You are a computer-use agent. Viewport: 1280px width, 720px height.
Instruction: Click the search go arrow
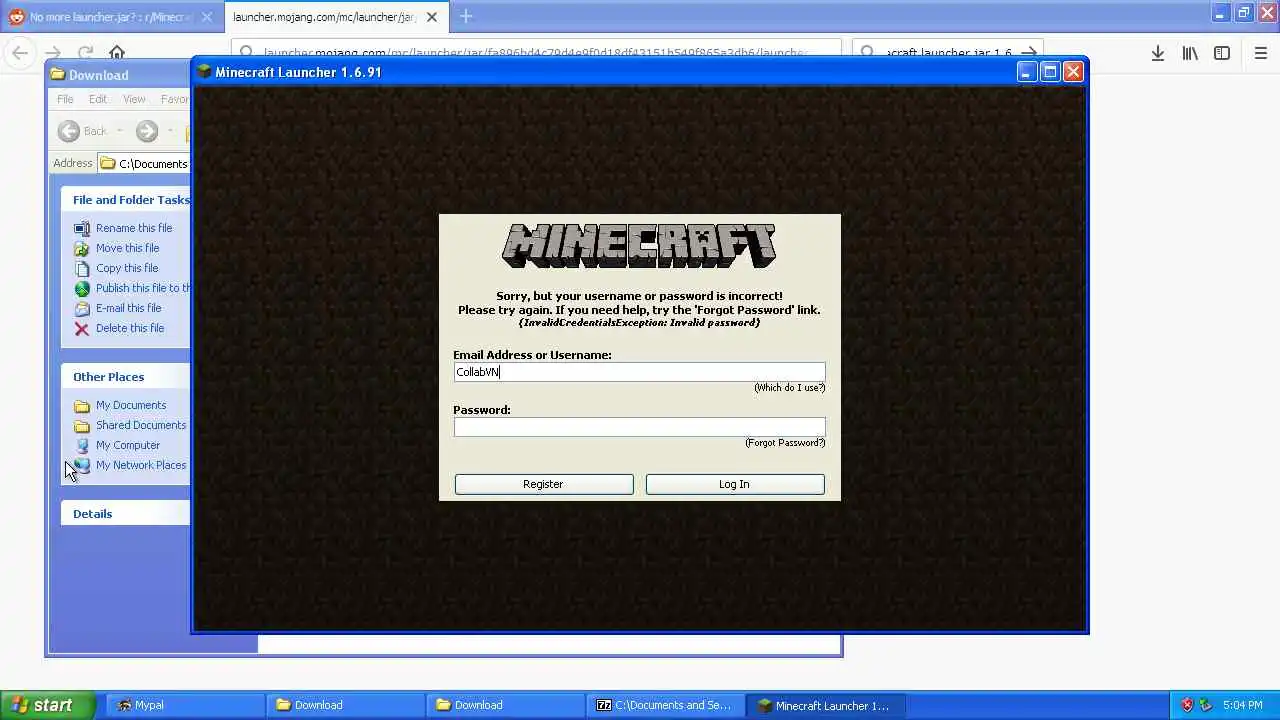tap(1029, 53)
